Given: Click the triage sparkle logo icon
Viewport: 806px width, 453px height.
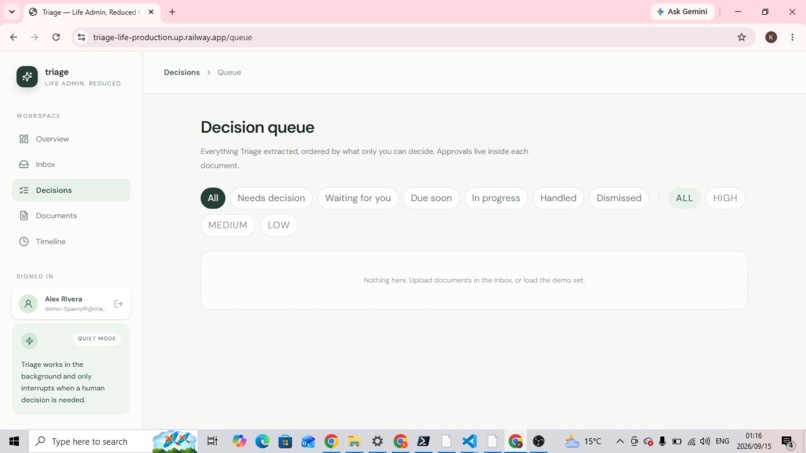Looking at the screenshot, I should point(27,77).
